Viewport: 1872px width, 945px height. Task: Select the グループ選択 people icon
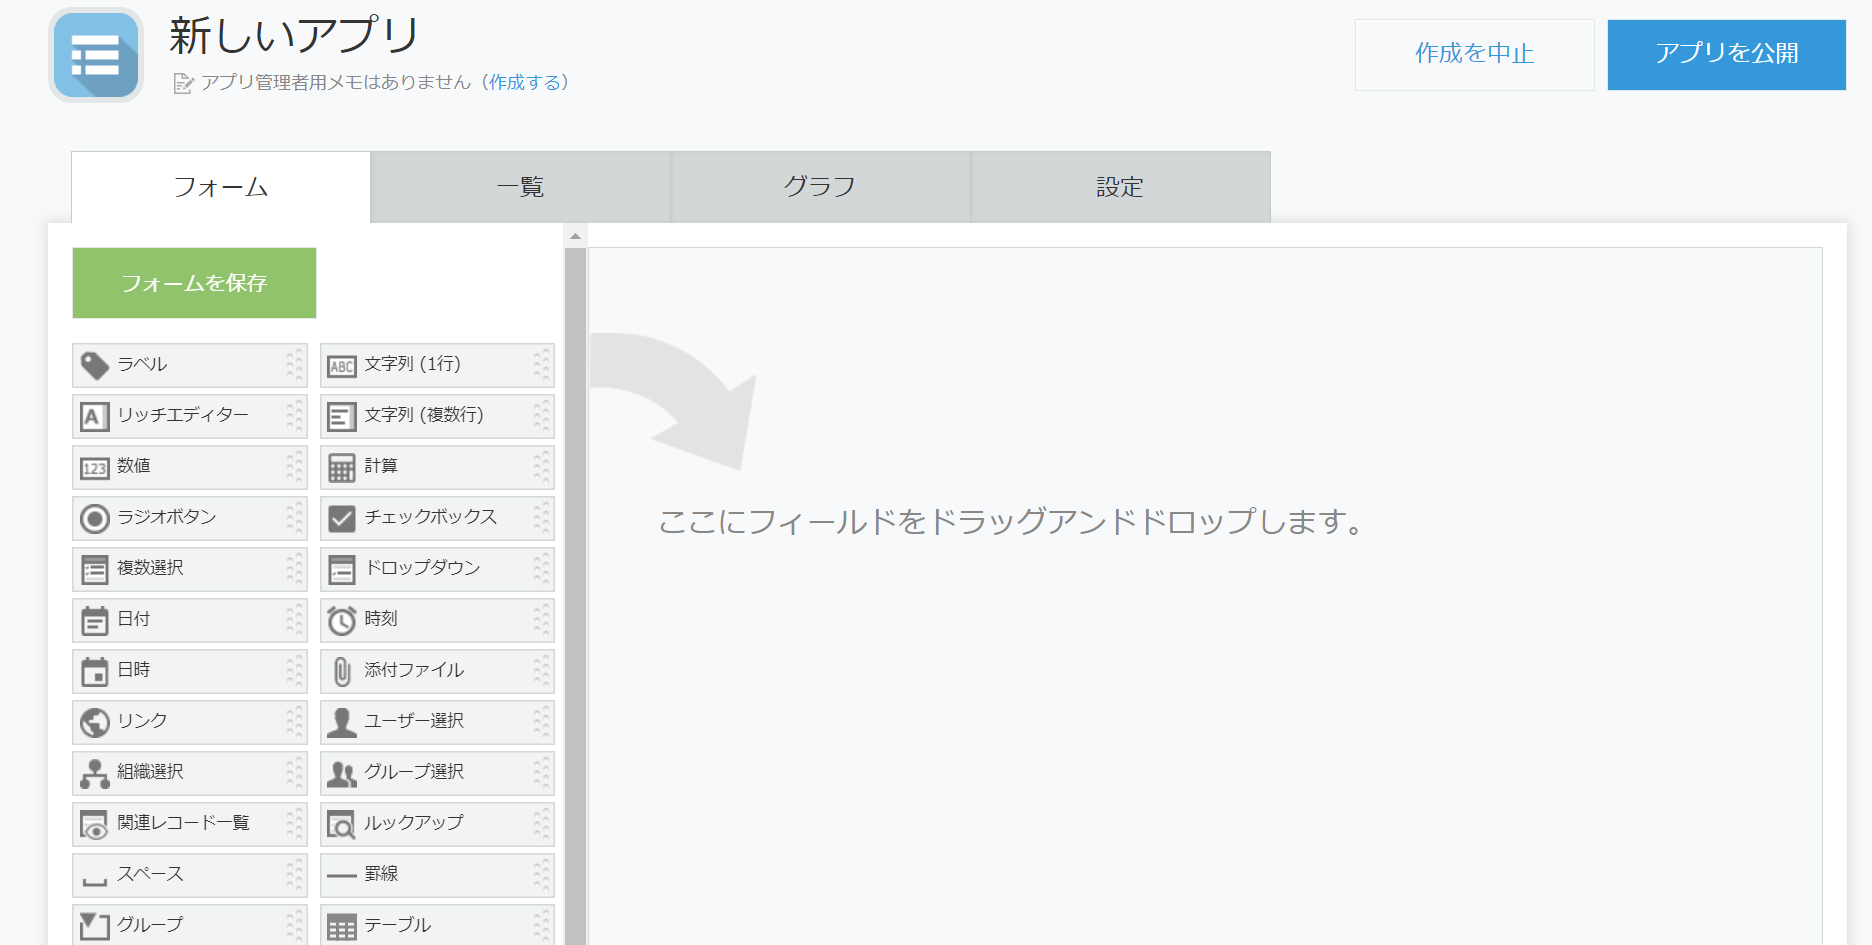342,774
